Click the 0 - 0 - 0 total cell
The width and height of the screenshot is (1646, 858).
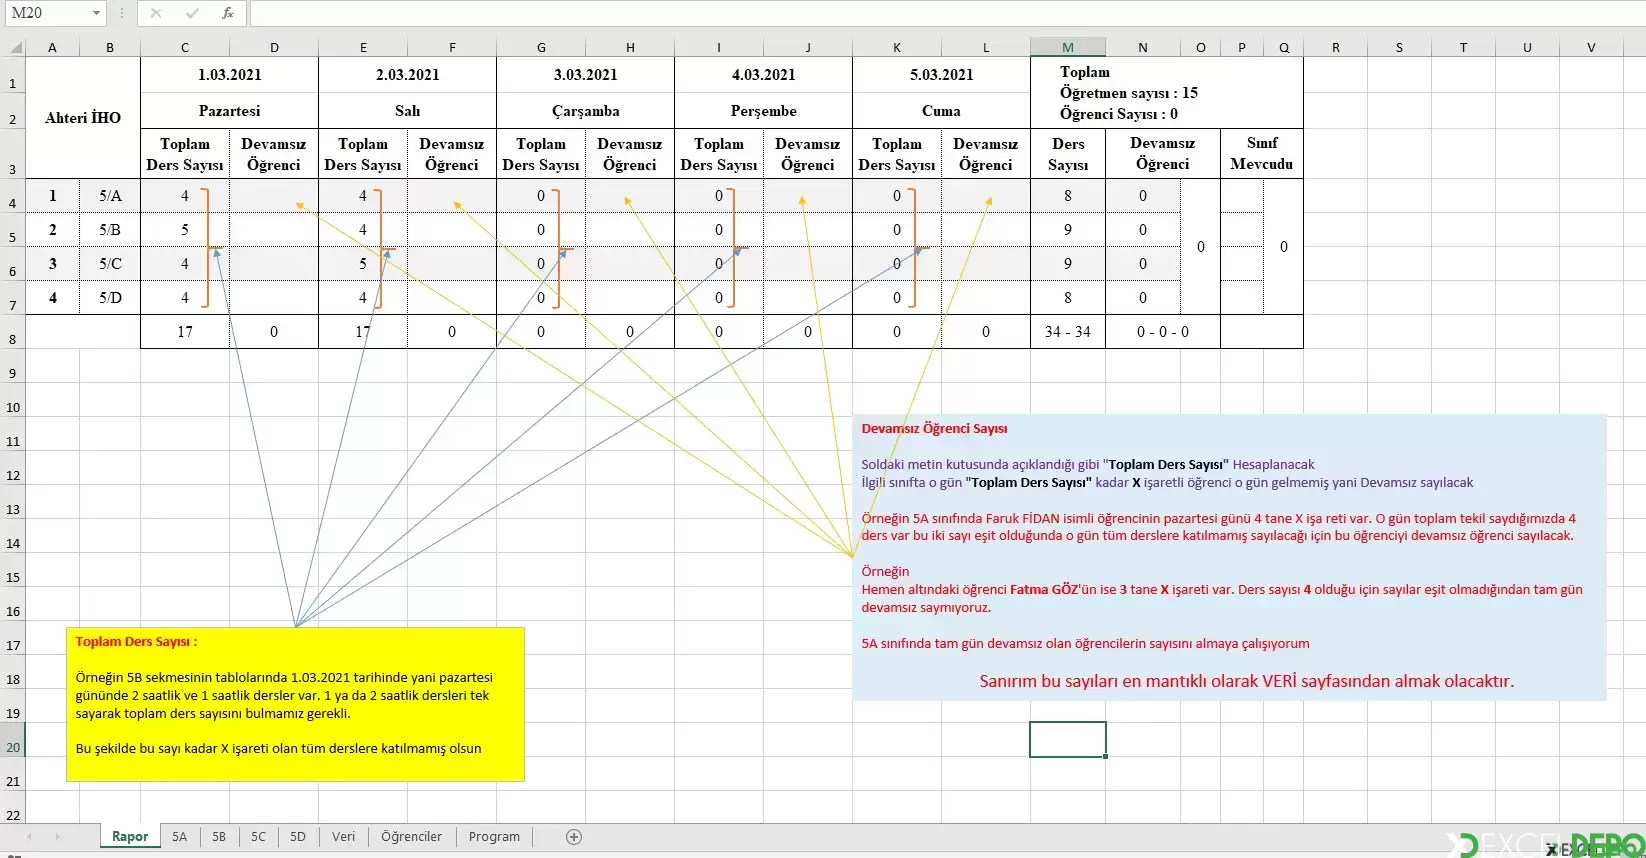coord(1163,332)
